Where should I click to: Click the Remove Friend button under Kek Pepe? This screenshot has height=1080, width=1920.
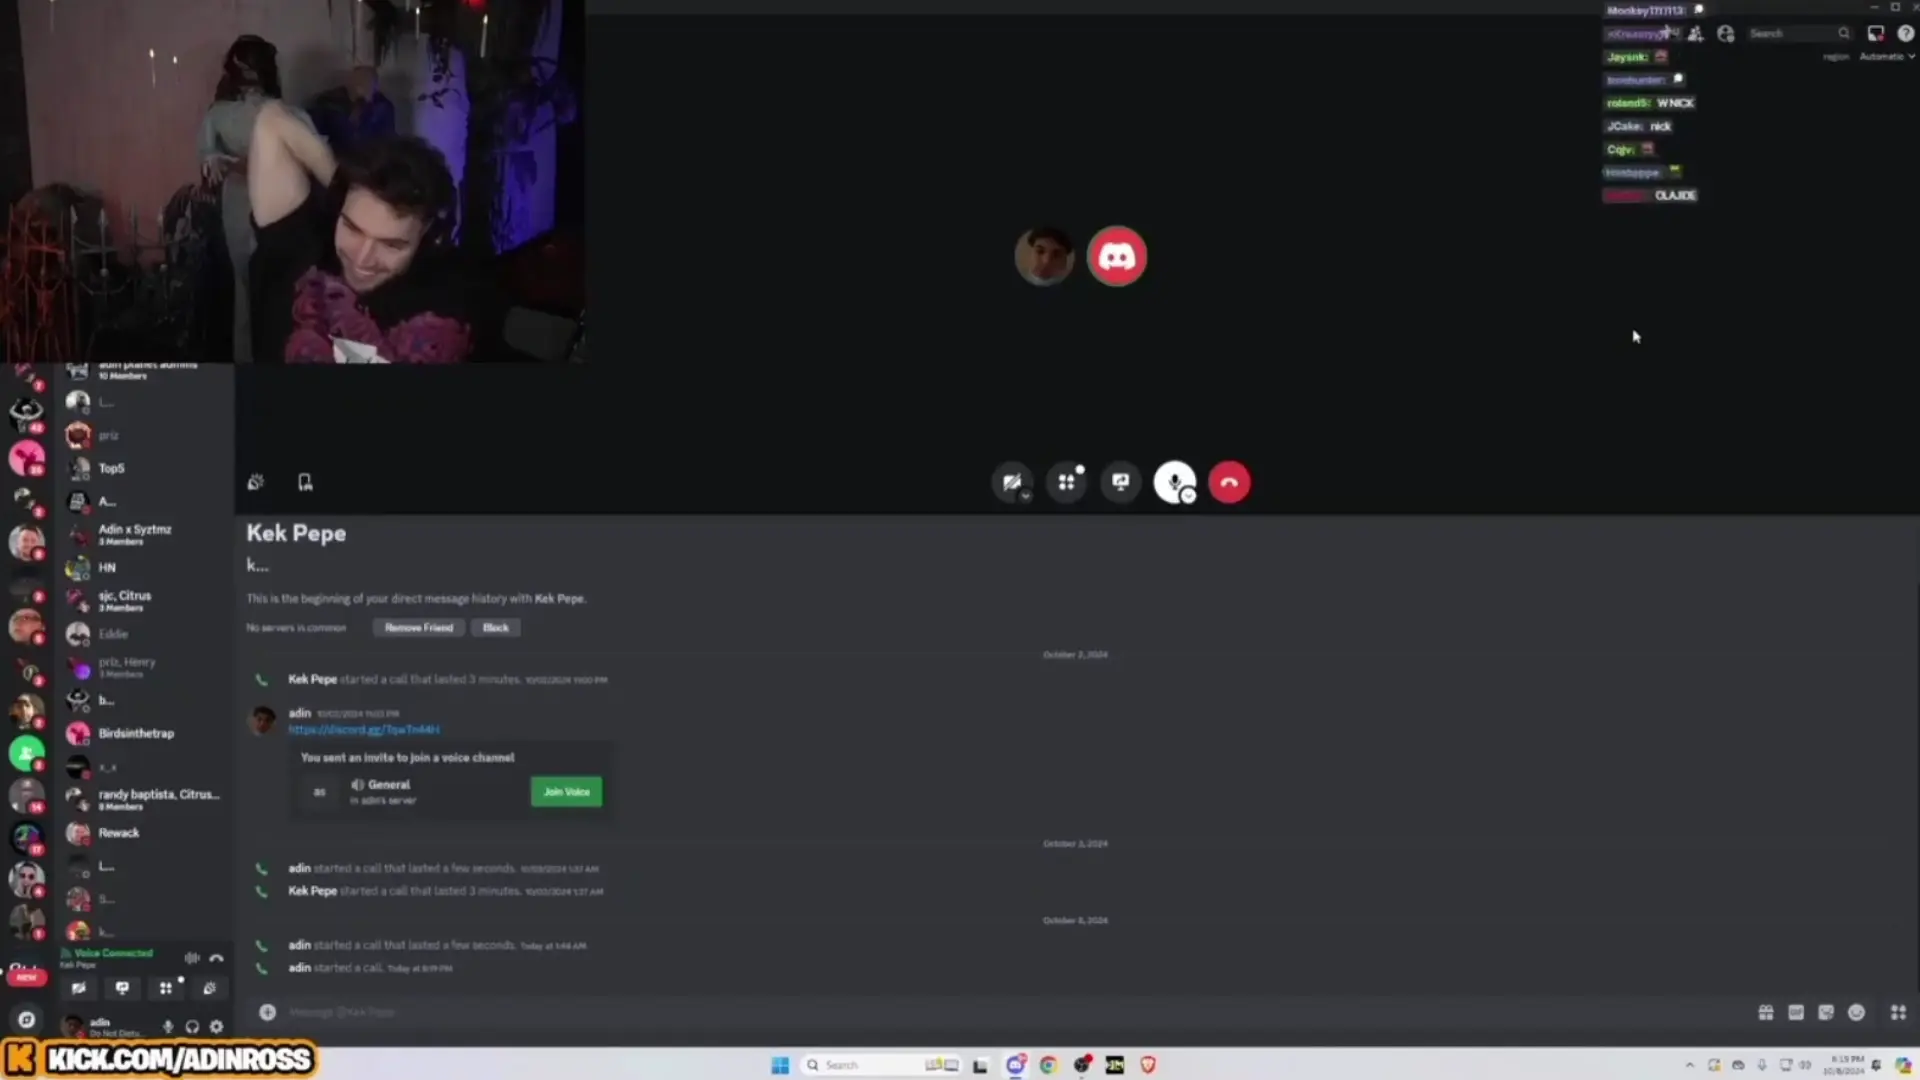coord(418,627)
